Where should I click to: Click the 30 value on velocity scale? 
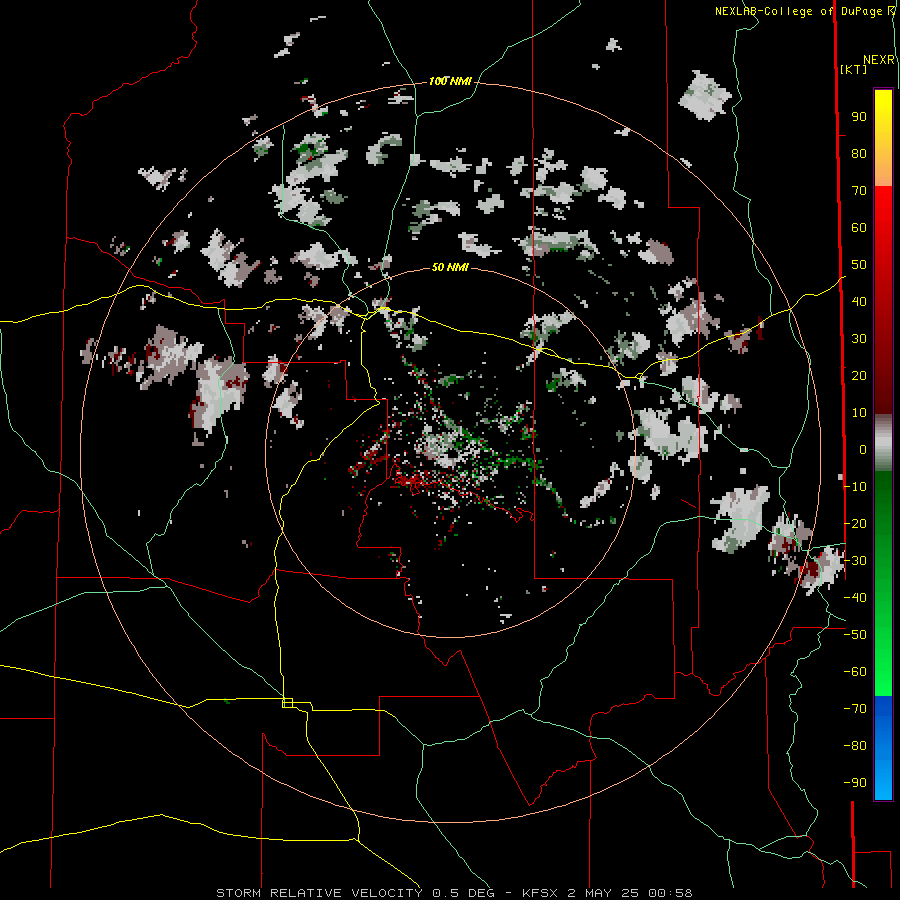coord(859,339)
